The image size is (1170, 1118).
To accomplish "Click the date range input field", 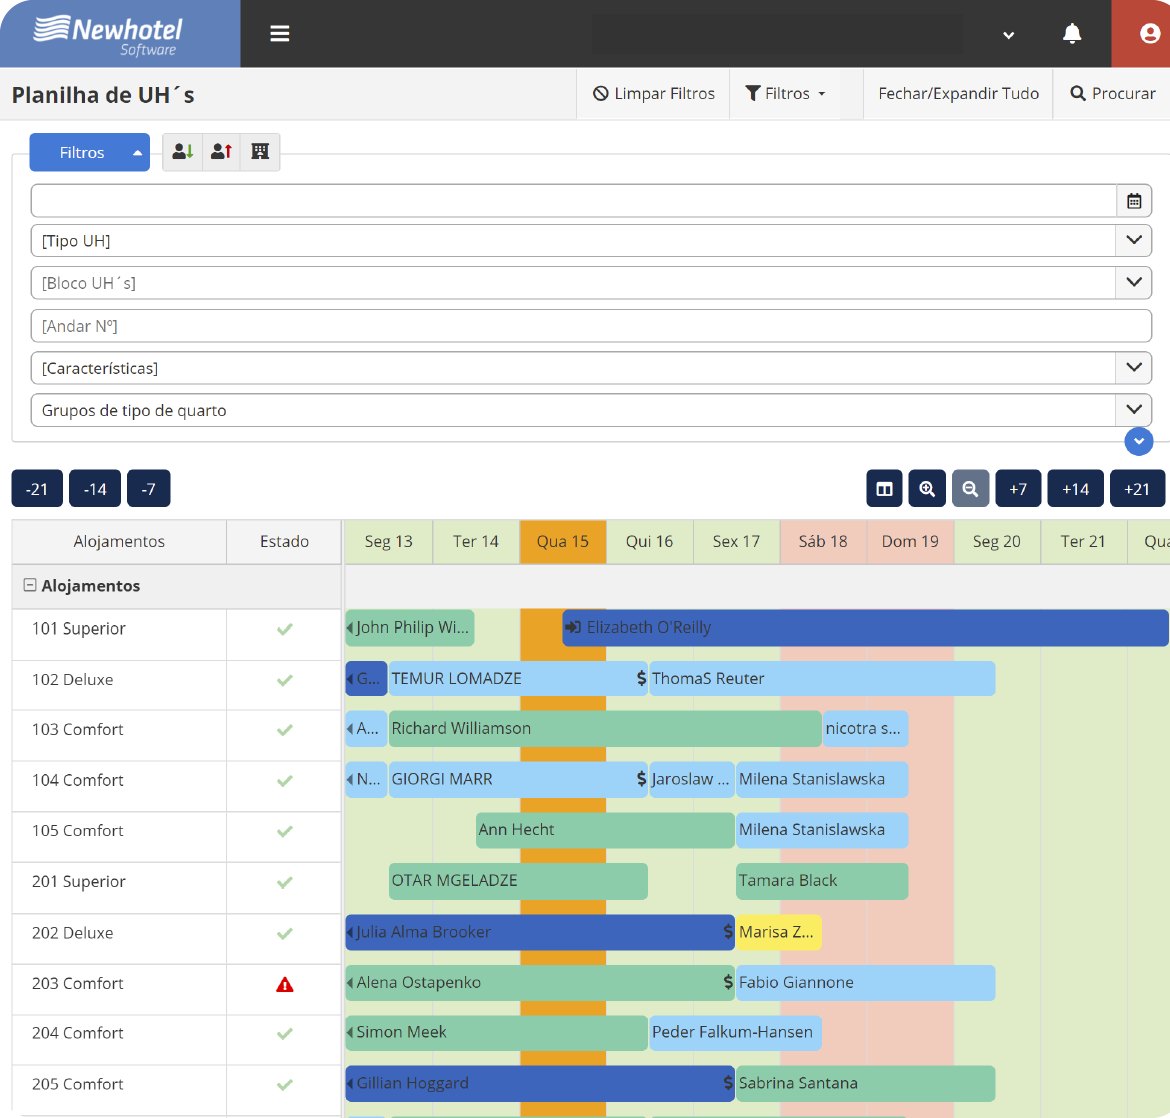I will [574, 201].
